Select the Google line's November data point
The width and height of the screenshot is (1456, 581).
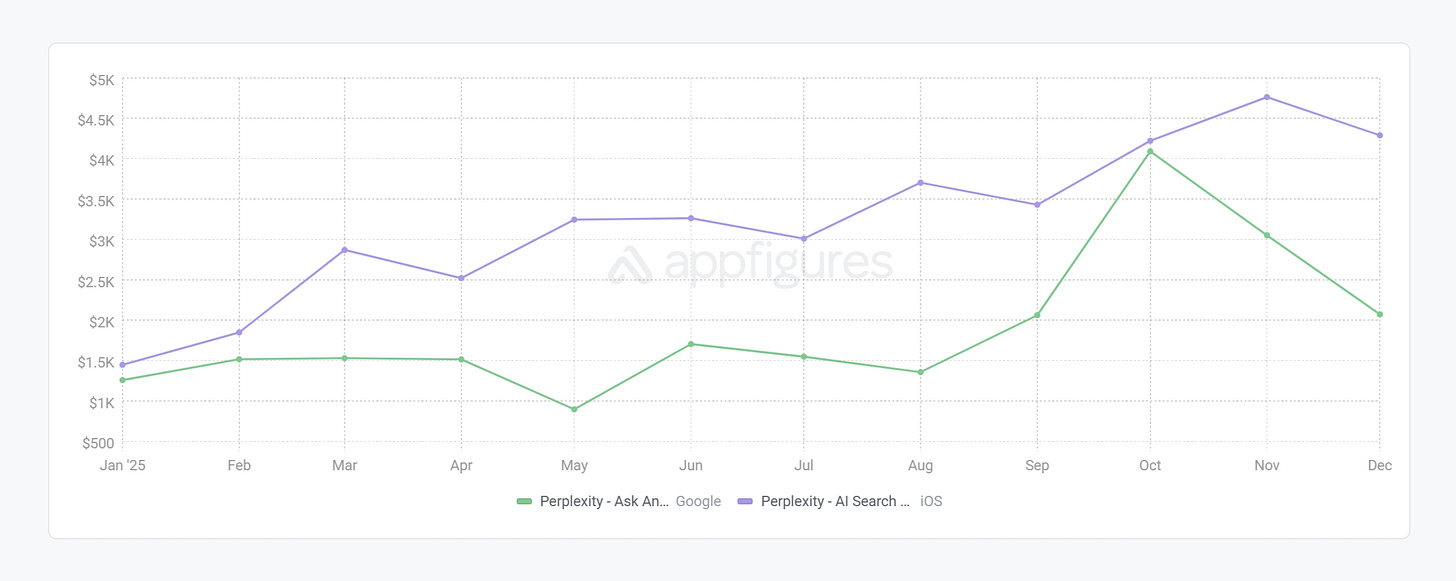tap(1267, 236)
